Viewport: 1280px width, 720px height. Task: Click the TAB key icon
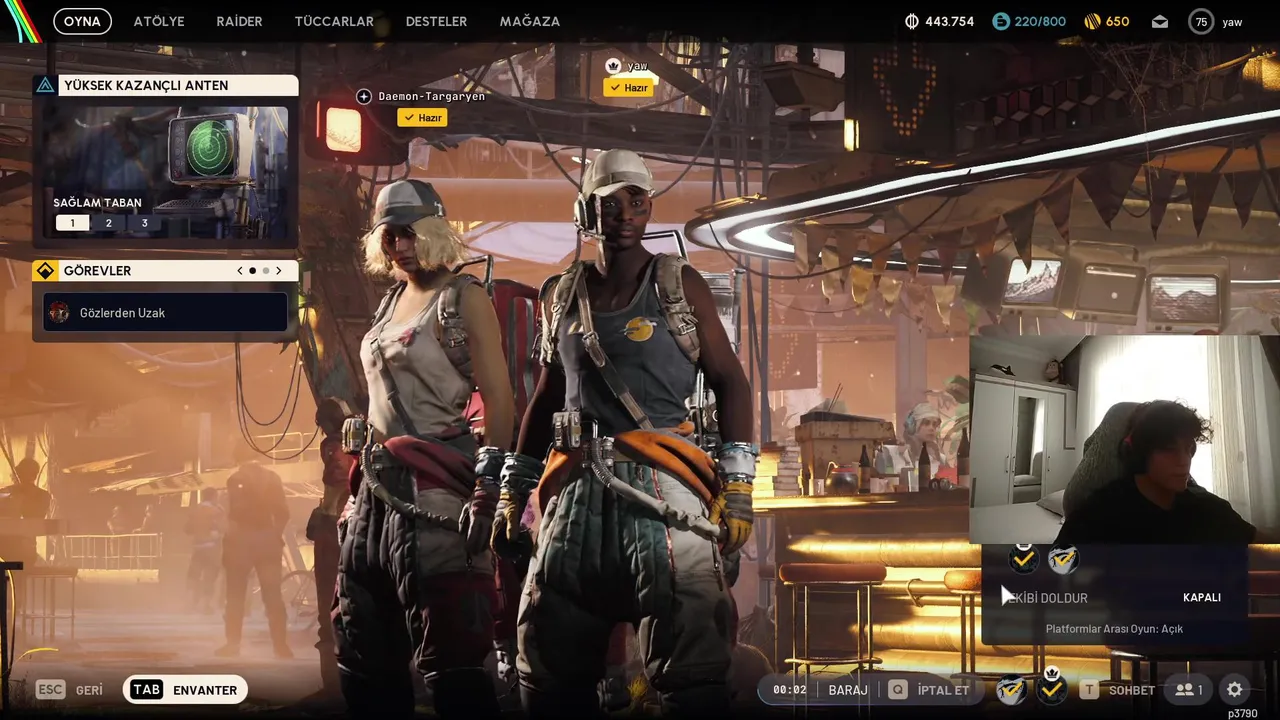(146, 690)
